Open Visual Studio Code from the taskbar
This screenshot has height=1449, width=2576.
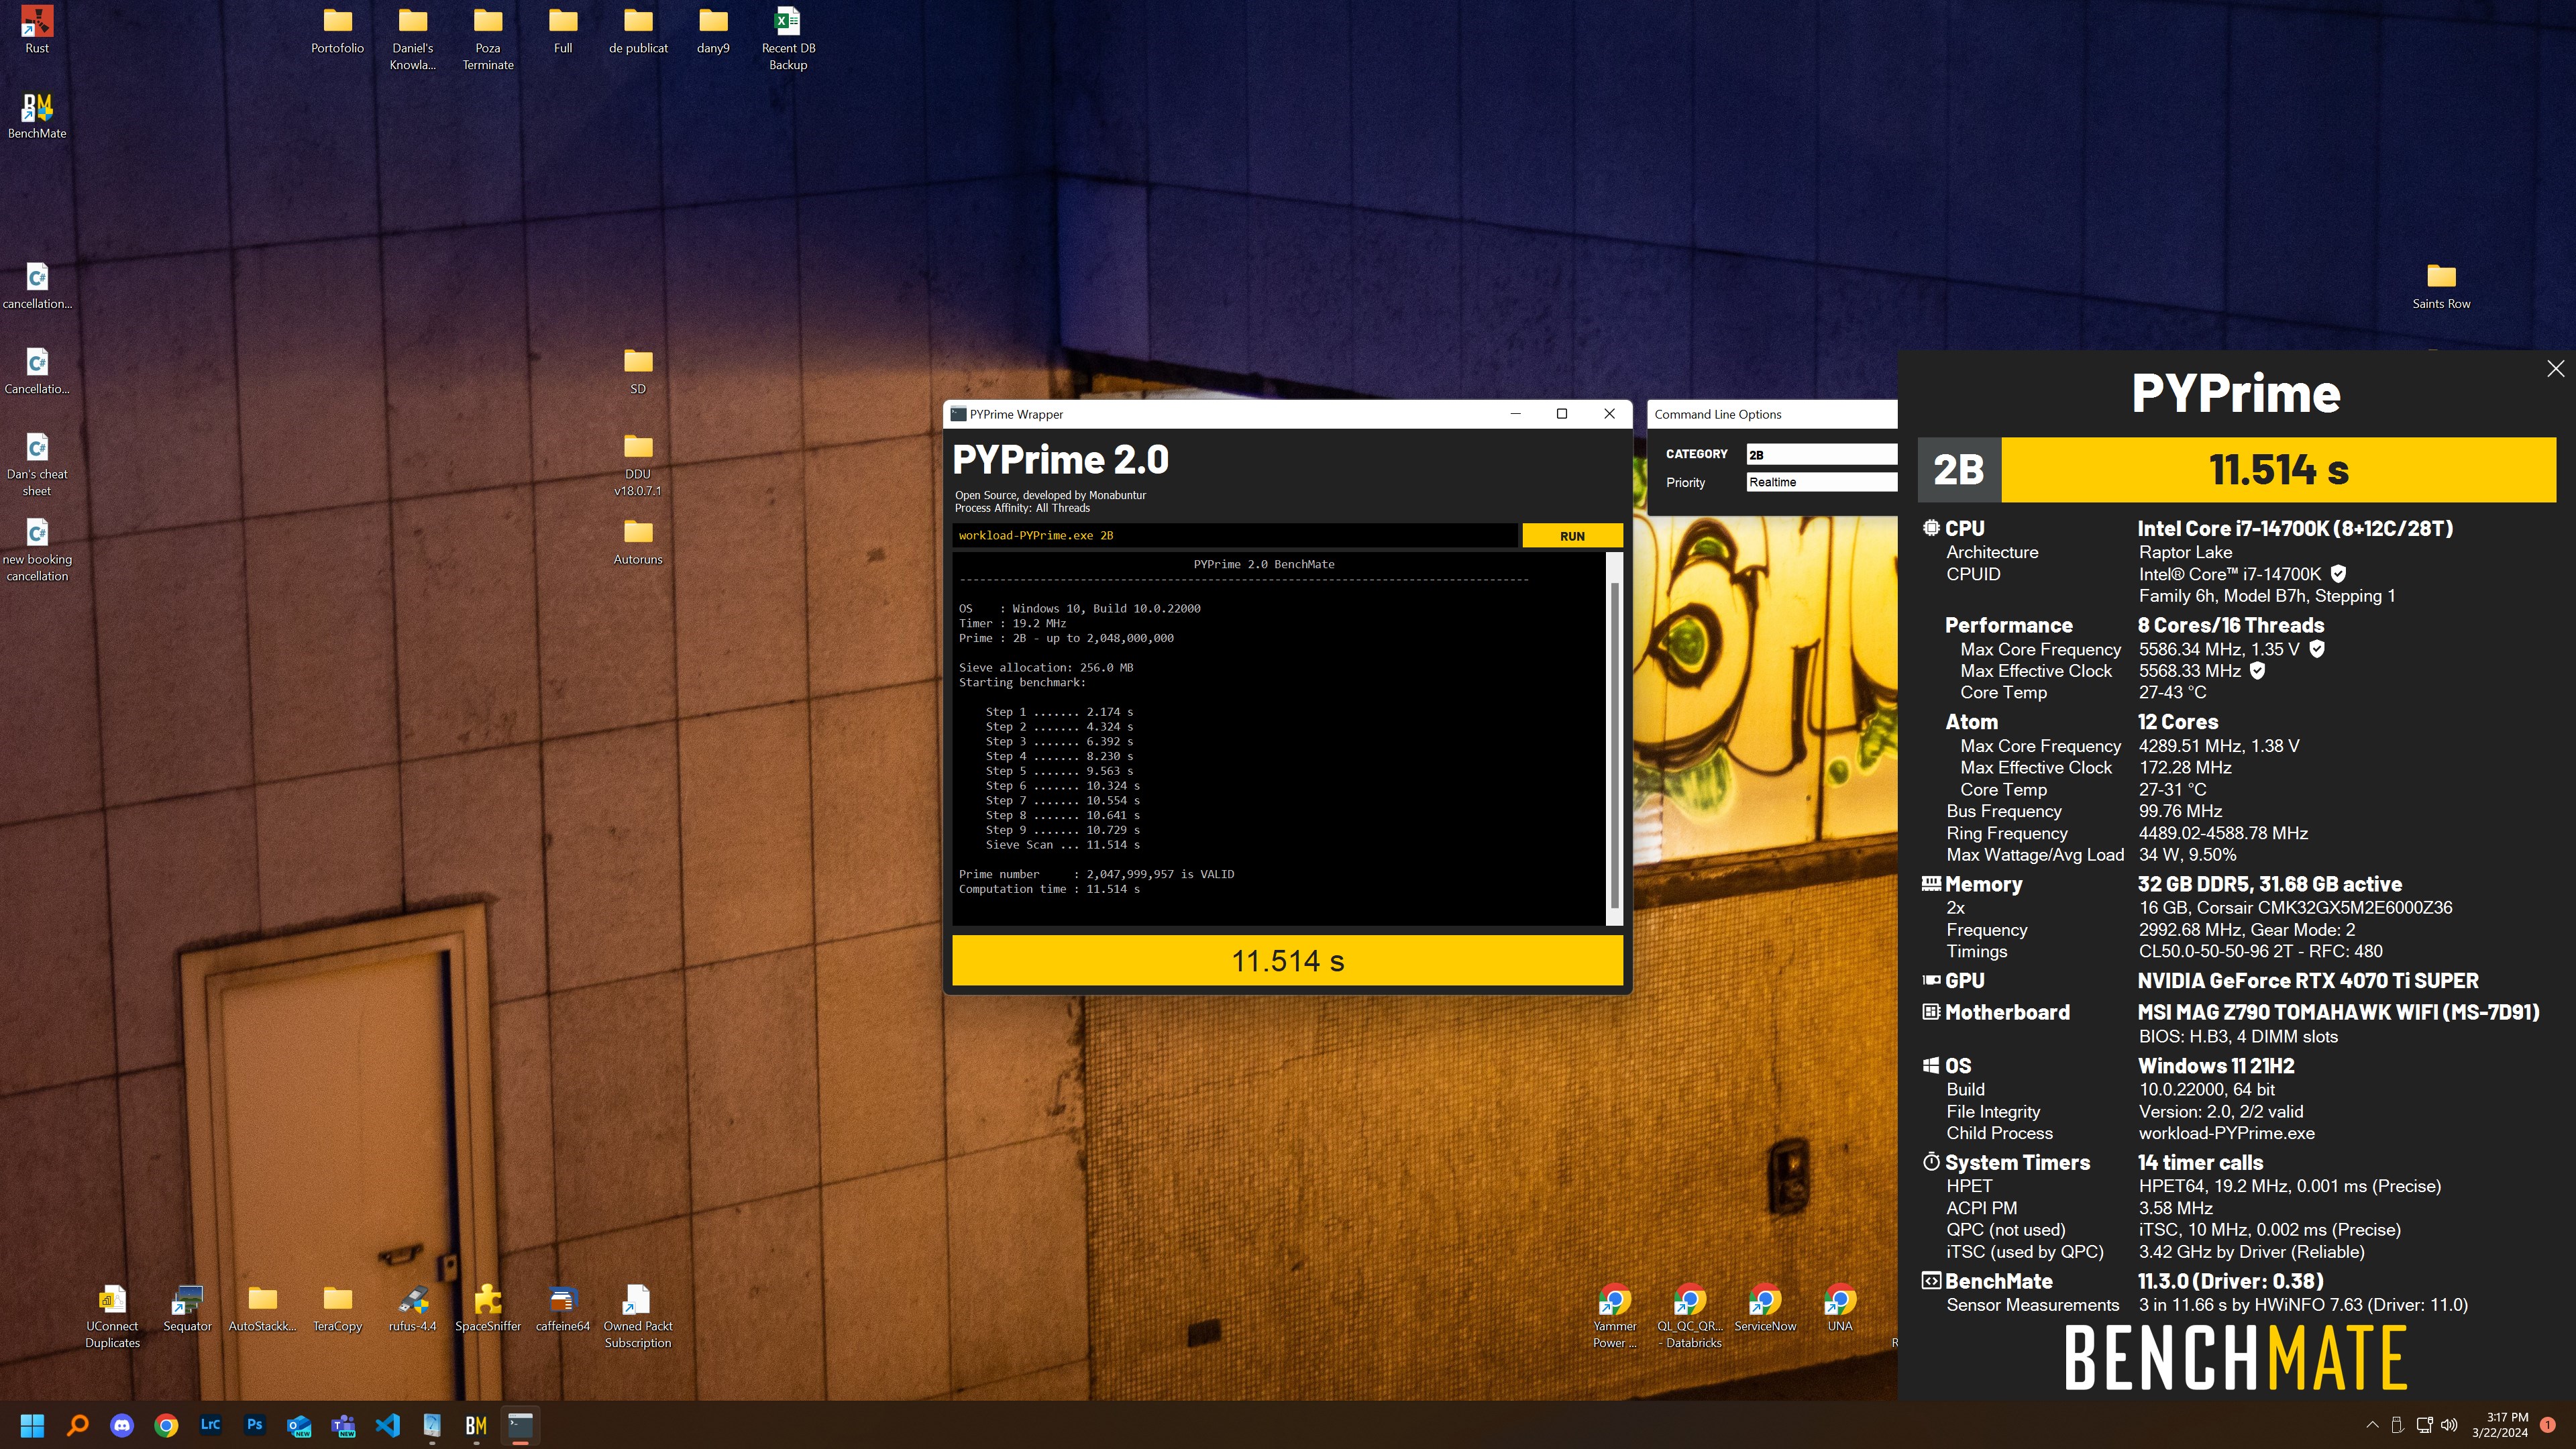(x=388, y=1425)
